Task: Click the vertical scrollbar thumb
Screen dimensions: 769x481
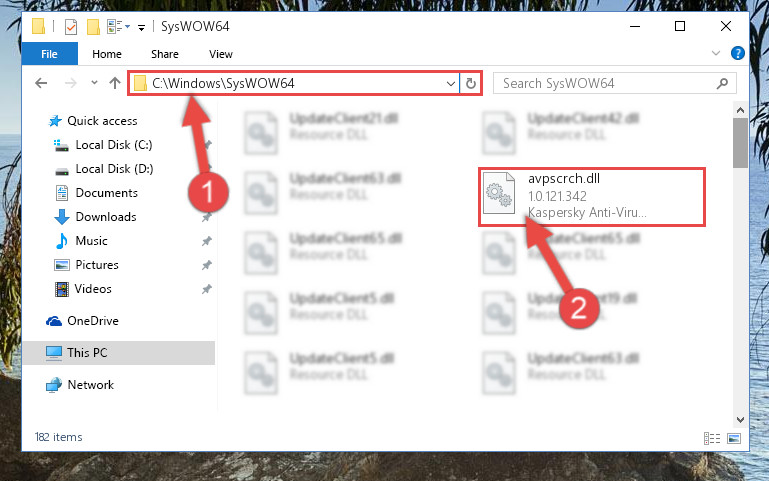Action: click(740, 143)
